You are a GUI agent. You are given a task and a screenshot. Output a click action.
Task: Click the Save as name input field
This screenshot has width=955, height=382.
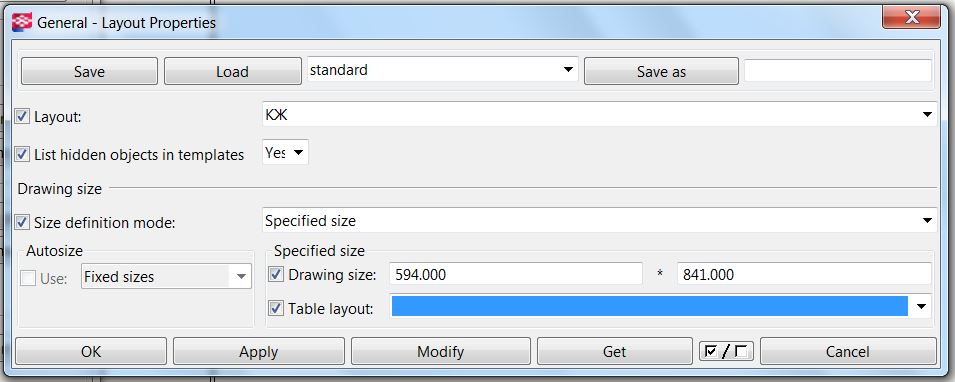(838, 71)
